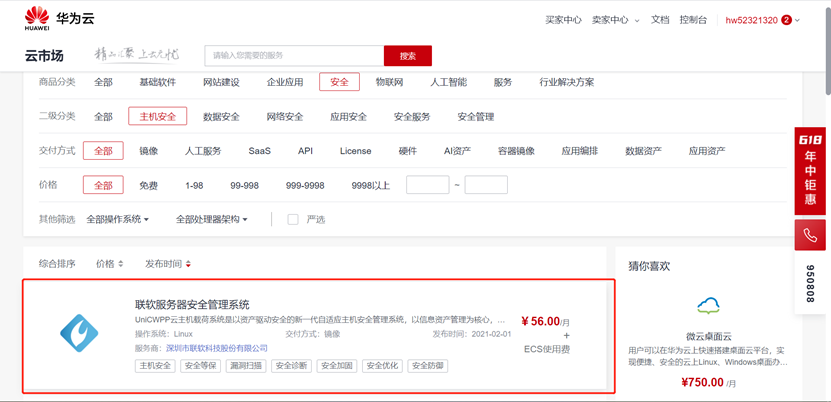This screenshot has height=402, width=831.
Task: Open the 卖家中心 dropdown menu
Action: (615, 20)
